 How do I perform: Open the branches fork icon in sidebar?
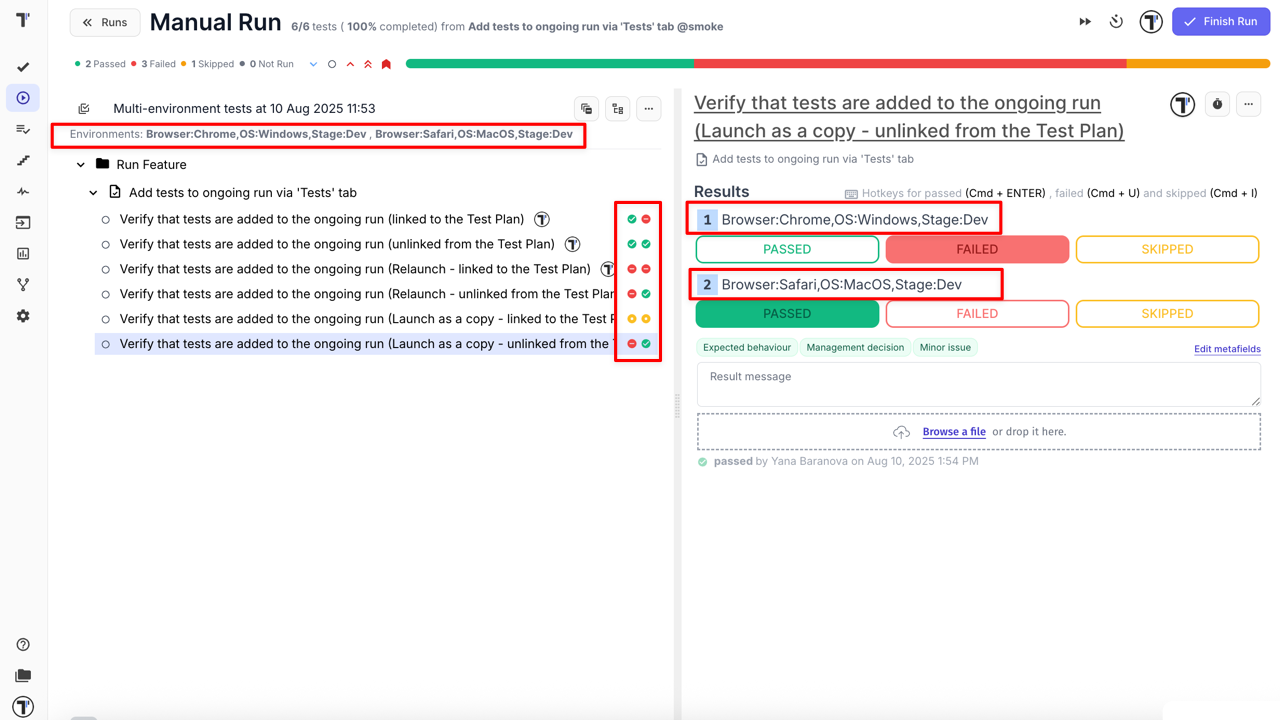click(x=23, y=285)
